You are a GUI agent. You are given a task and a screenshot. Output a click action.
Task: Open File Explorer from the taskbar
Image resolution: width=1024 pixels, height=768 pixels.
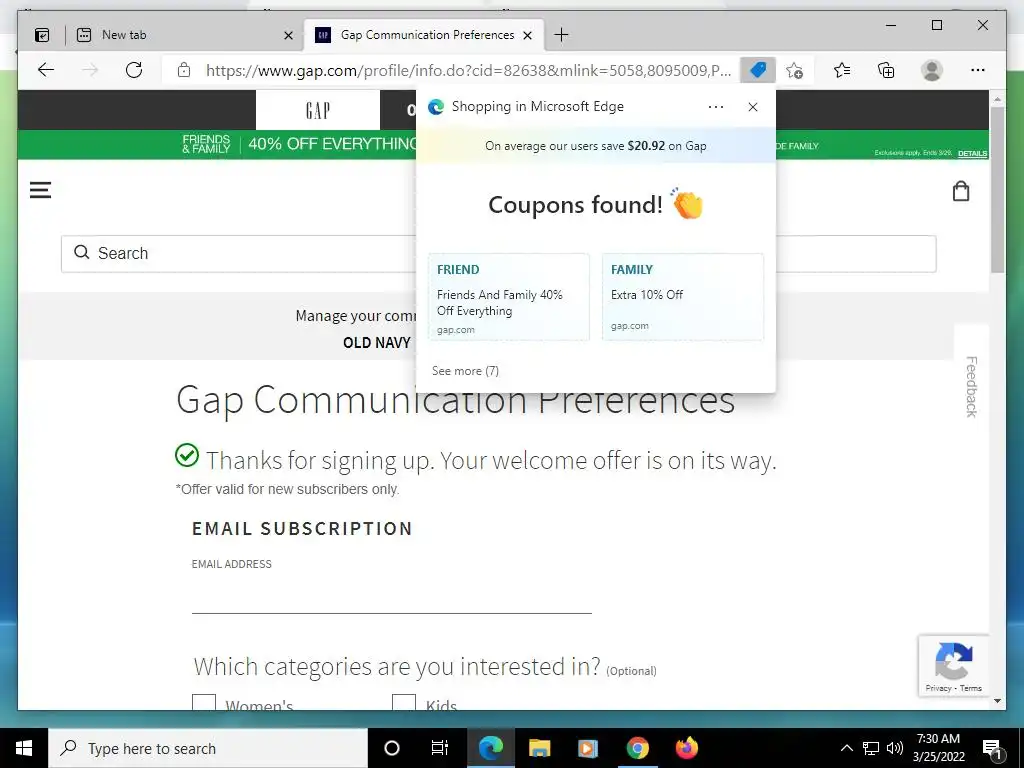(x=539, y=748)
